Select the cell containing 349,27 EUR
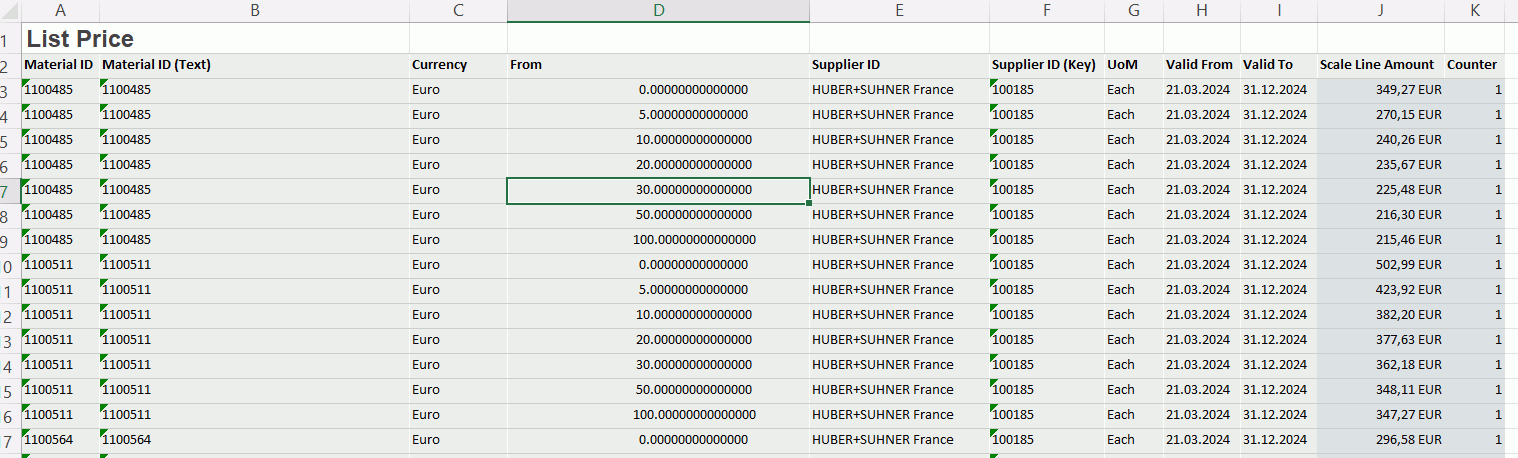The image size is (1518, 458). pyautogui.click(x=1380, y=90)
